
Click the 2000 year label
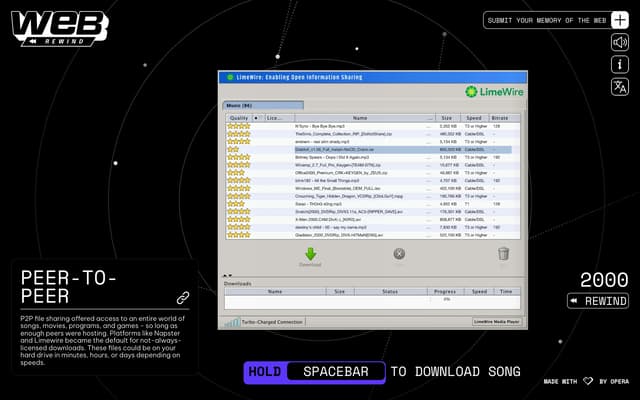604,280
